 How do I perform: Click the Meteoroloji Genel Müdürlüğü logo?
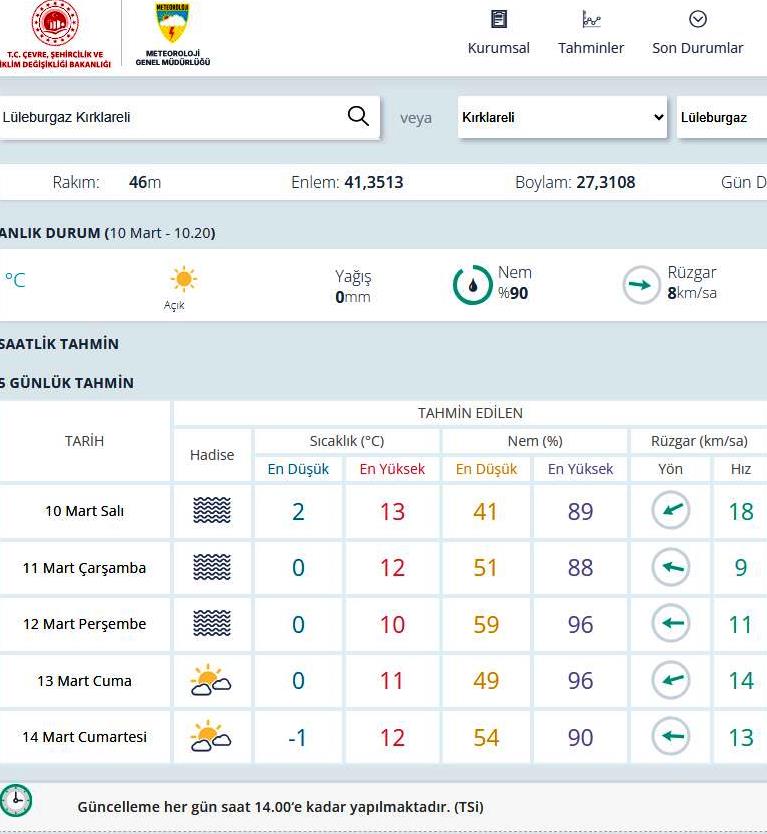click(173, 34)
